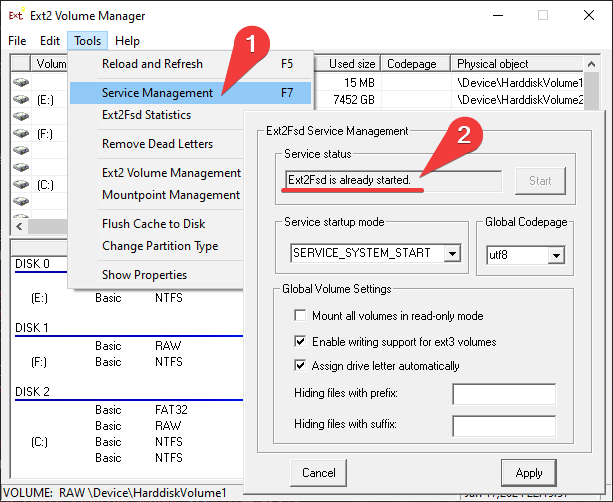Open the Global Codepage utf8 dropdown
The image size is (613, 502).
tap(555, 255)
